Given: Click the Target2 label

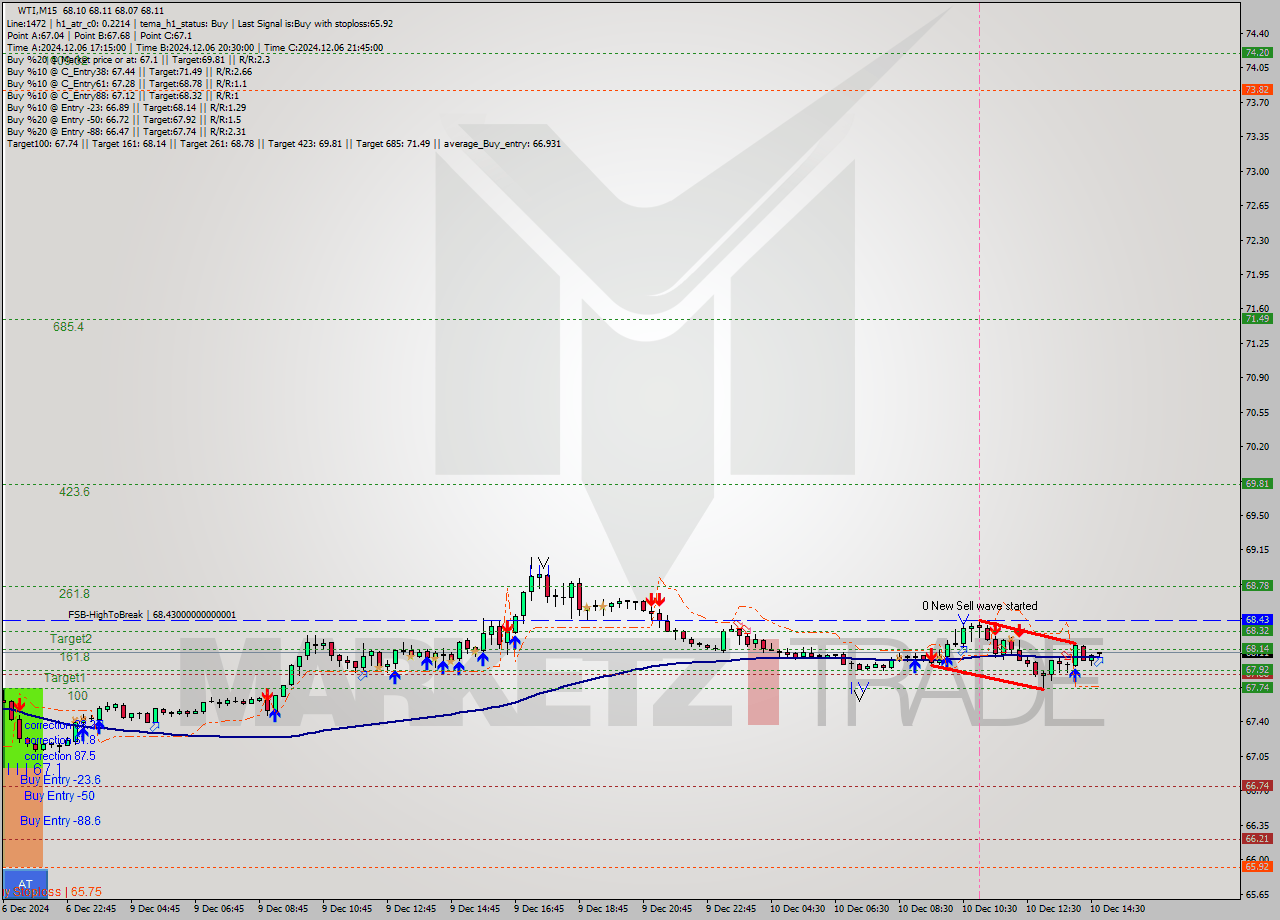Looking at the screenshot, I should (71, 639).
